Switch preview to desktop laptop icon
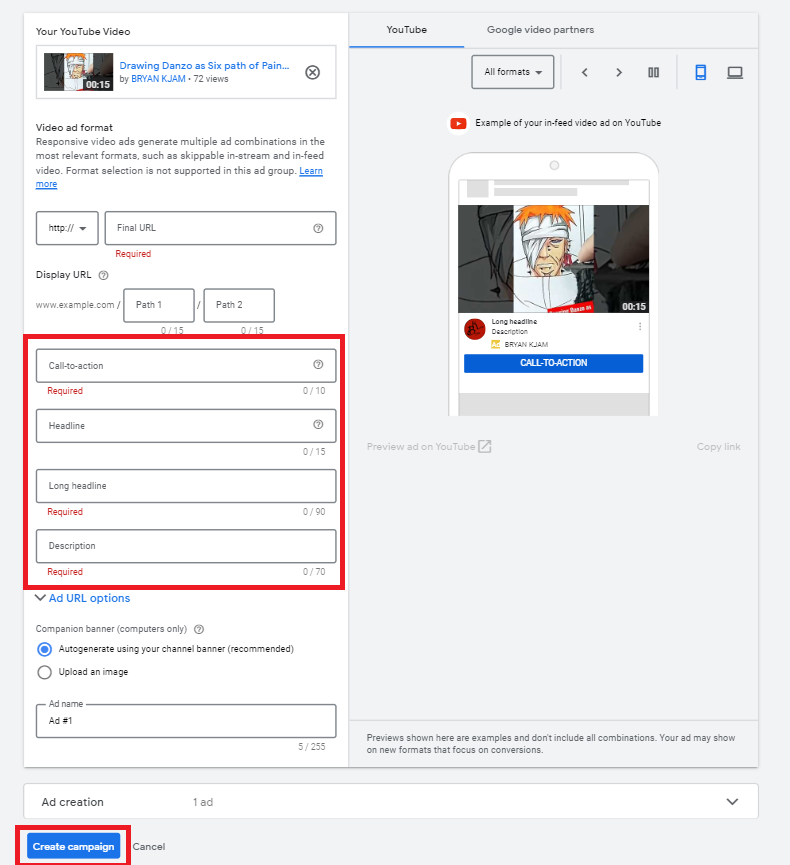Screen dimensions: 790x865 [x=735, y=72]
